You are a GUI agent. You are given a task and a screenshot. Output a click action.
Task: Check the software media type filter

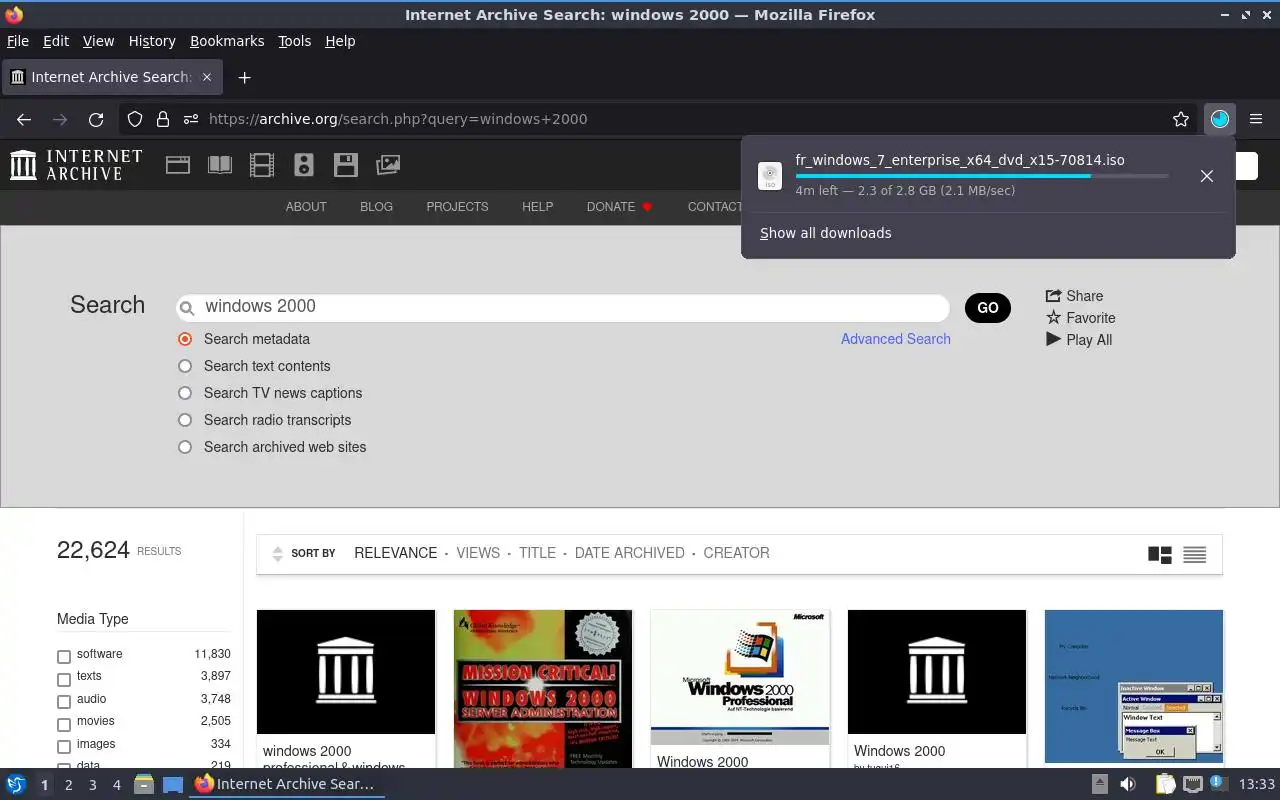tap(64, 657)
